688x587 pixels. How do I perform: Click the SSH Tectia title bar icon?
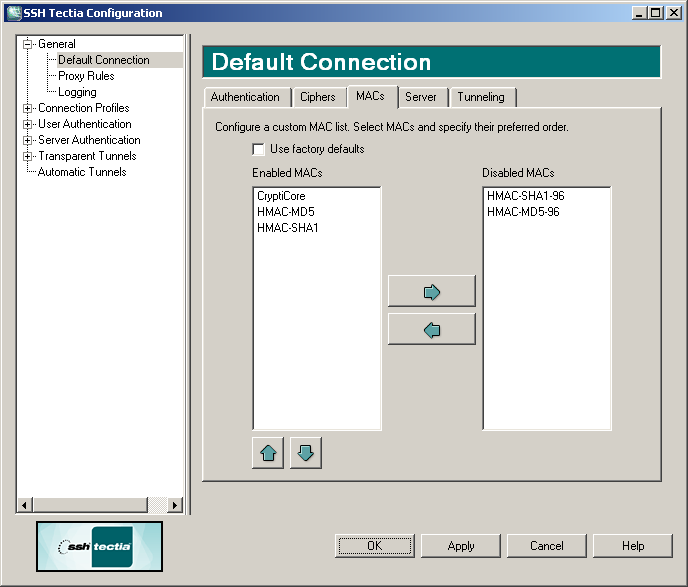pyautogui.click(x=12, y=12)
